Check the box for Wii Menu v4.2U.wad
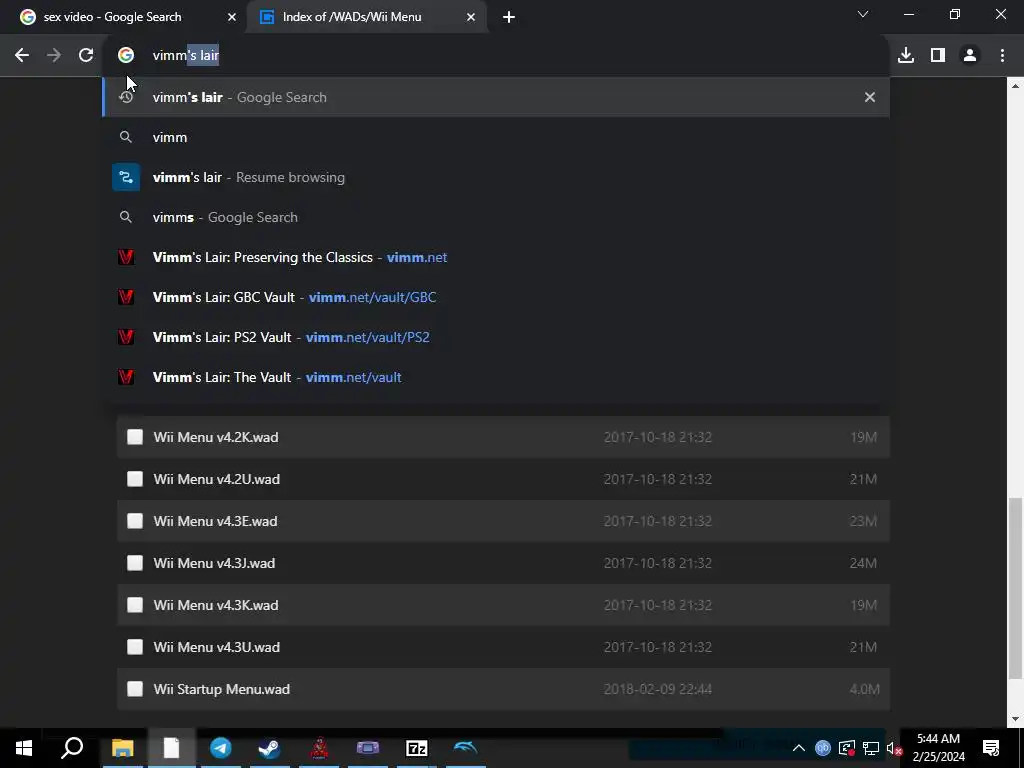This screenshot has width=1024, height=768. pyautogui.click(x=135, y=479)
